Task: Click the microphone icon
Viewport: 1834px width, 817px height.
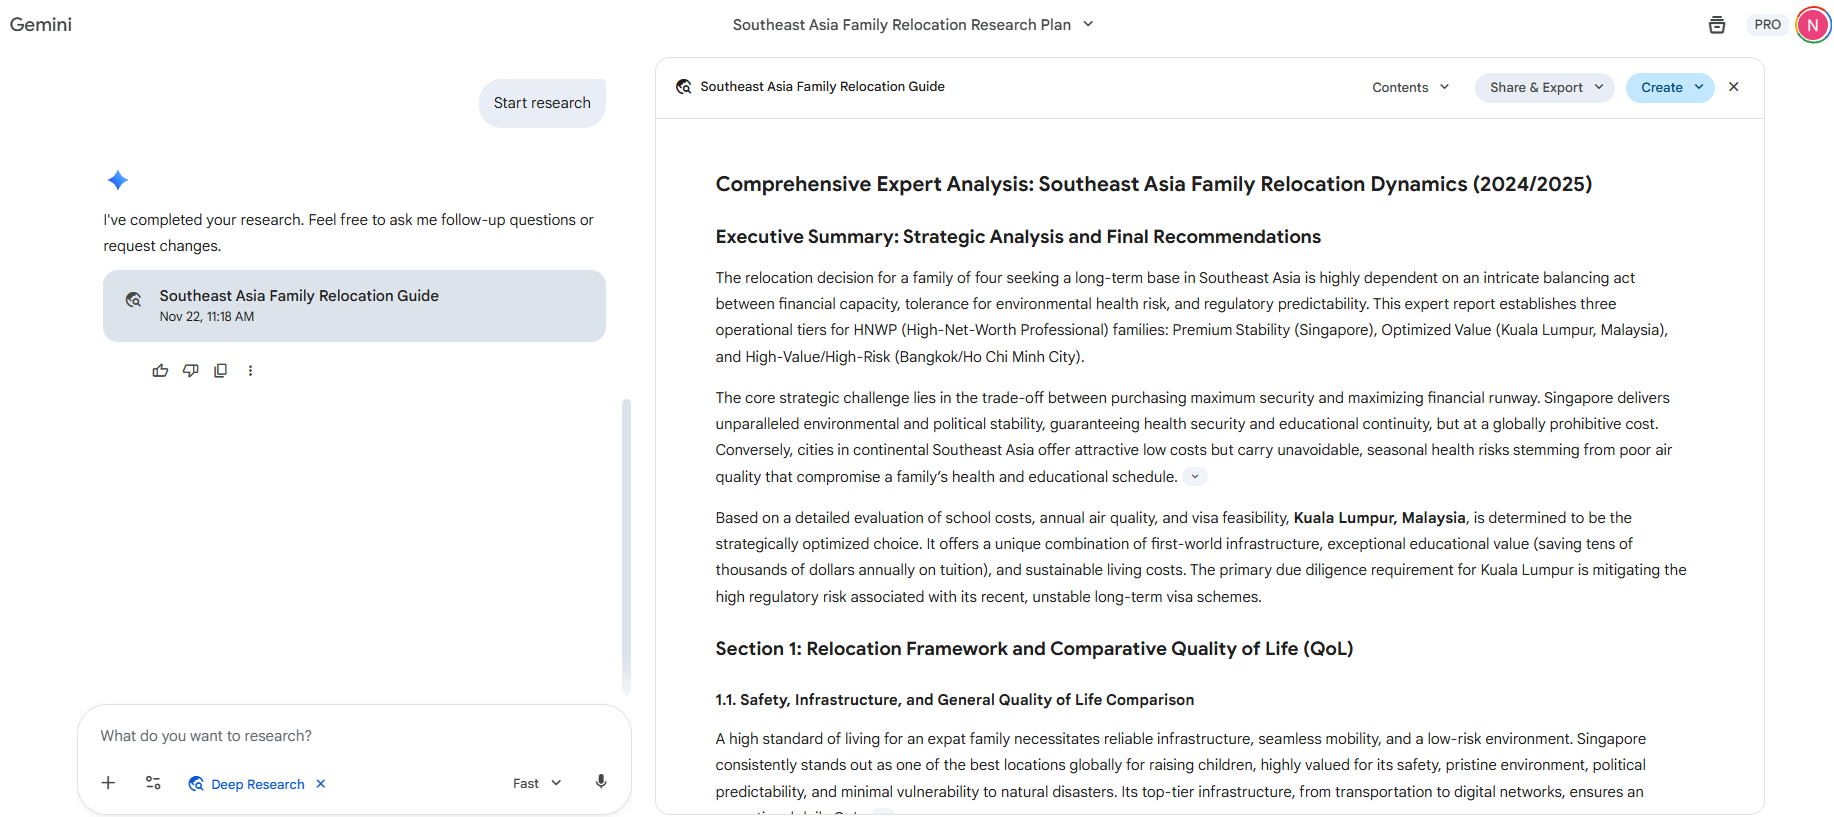Action: coord(601,782)
